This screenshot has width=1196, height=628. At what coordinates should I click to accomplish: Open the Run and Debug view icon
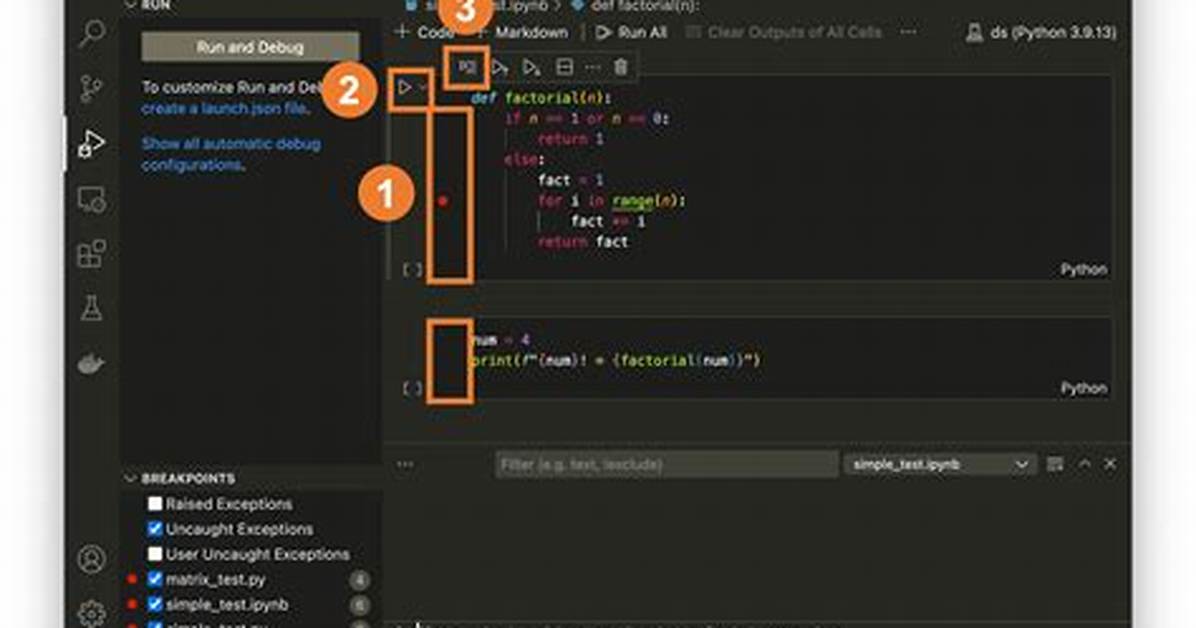coord(91,143)
